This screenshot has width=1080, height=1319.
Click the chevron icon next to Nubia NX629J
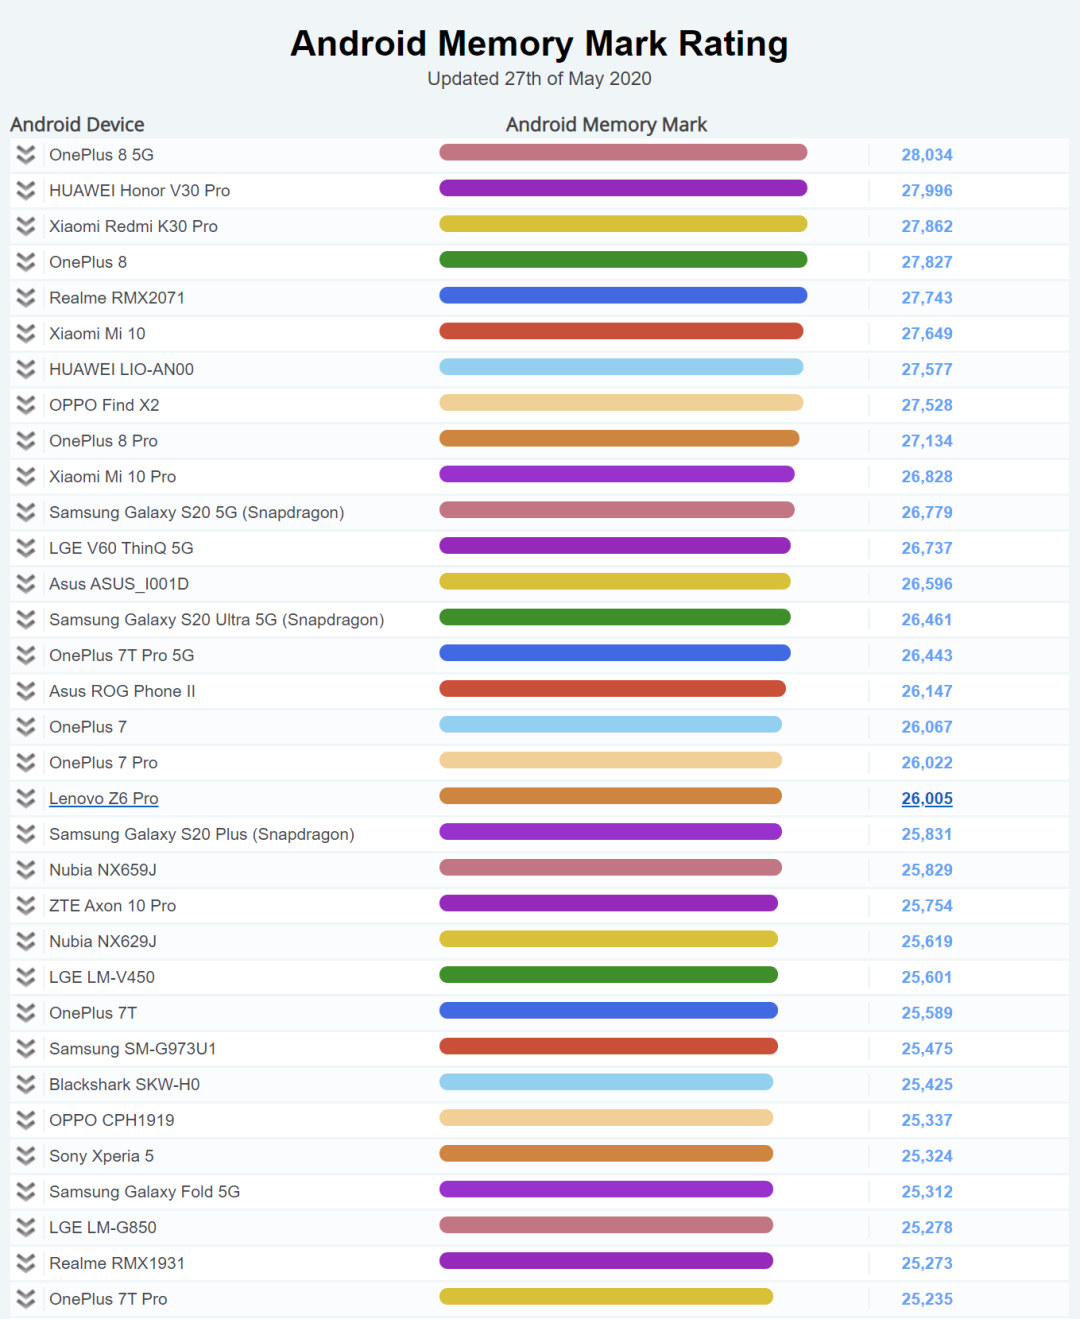coord(26,941)
